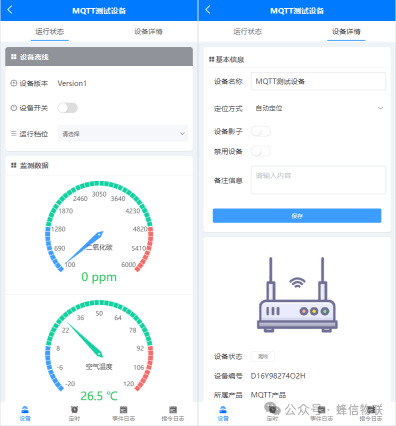Image resolution: width=396 pixels, height=426 pixels.
Task: Click device number D16Y98274O2H
Action: point(278,376)
